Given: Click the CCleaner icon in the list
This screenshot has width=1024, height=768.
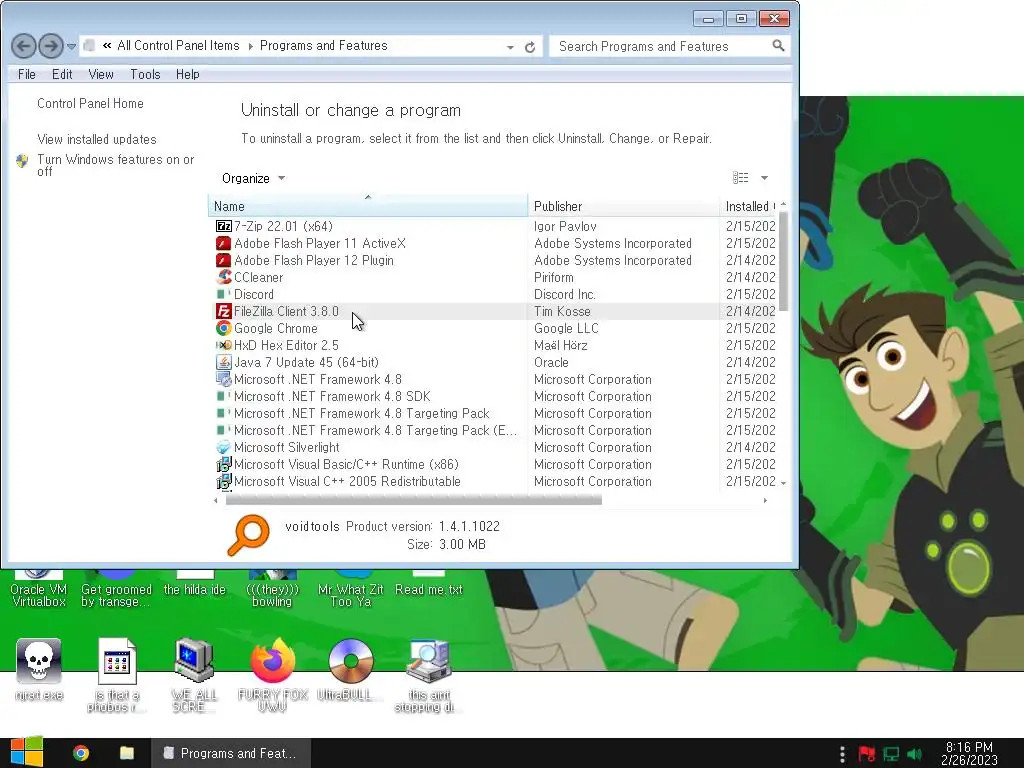Looking at the screenshot, I should pyautogui.click(x=223, y=277).
